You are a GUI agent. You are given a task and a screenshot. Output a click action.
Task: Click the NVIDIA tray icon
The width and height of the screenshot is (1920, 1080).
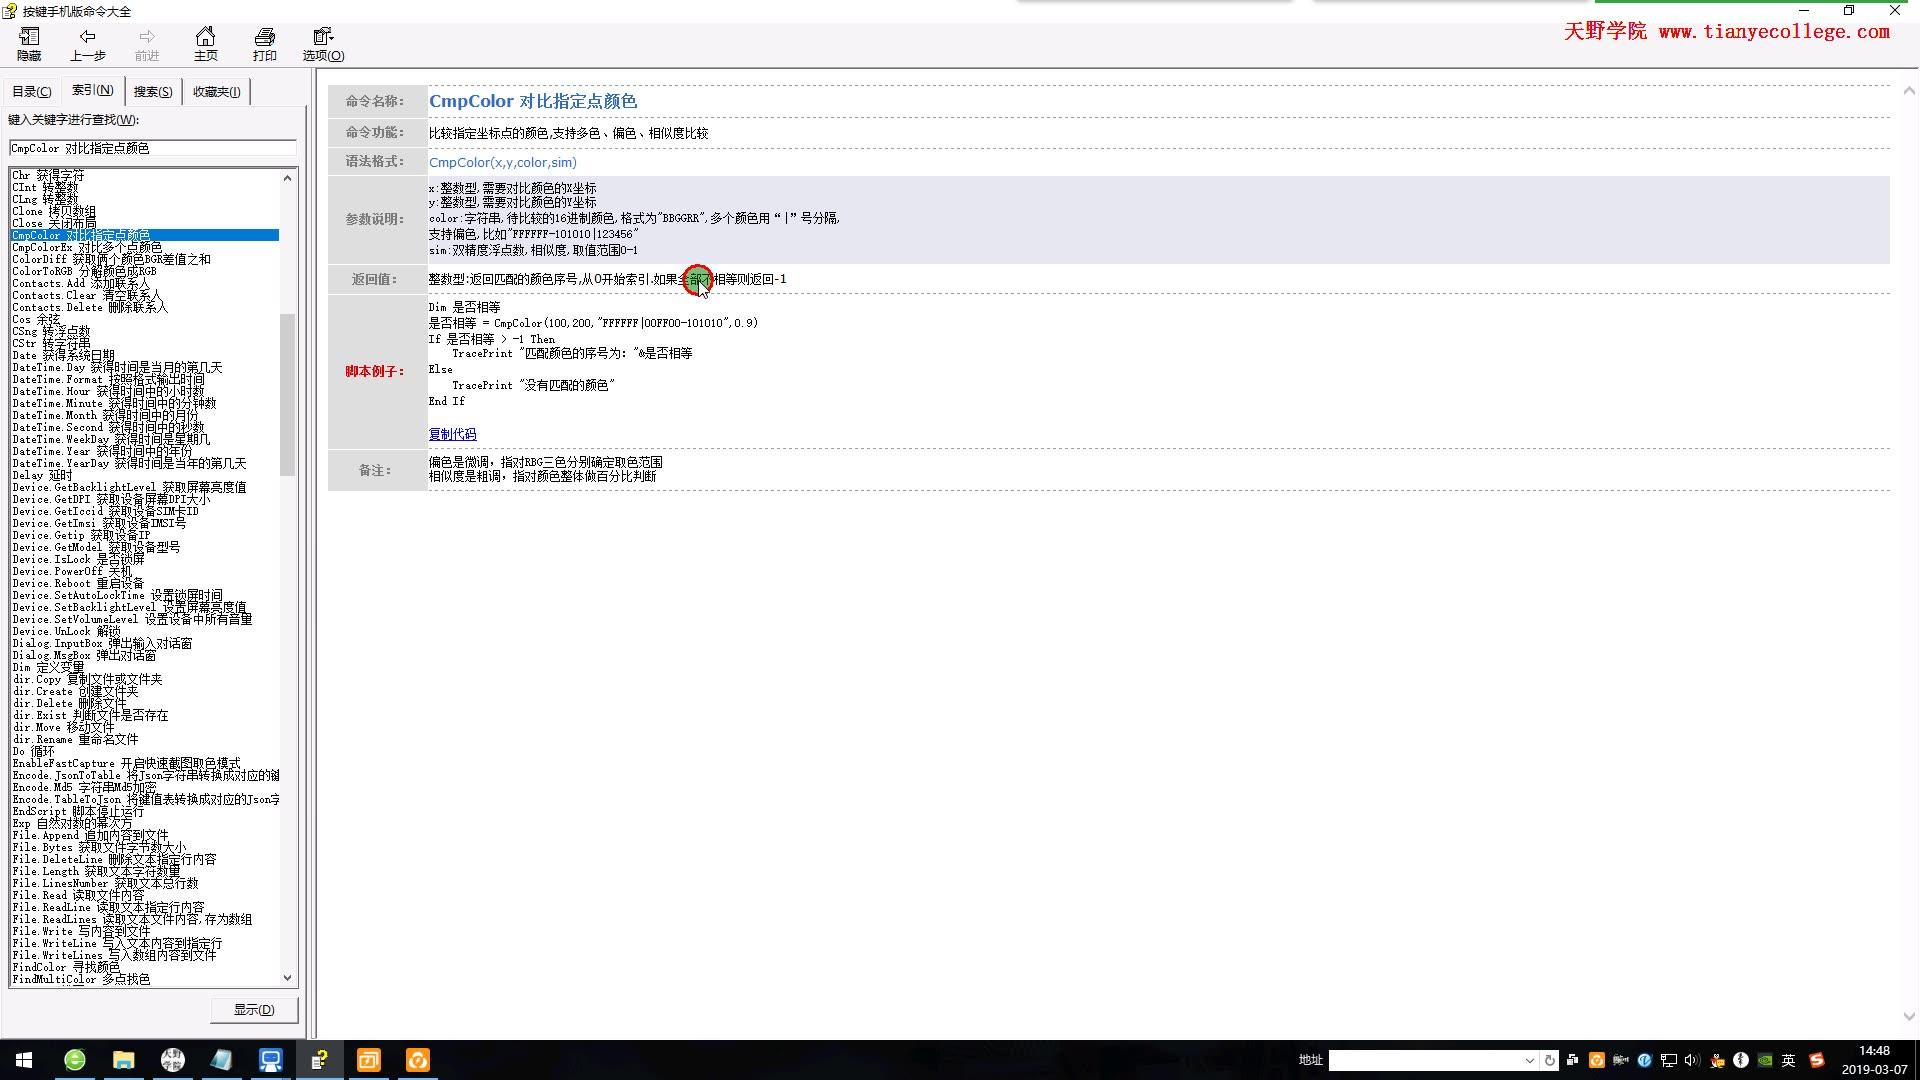(1765, 1060)
